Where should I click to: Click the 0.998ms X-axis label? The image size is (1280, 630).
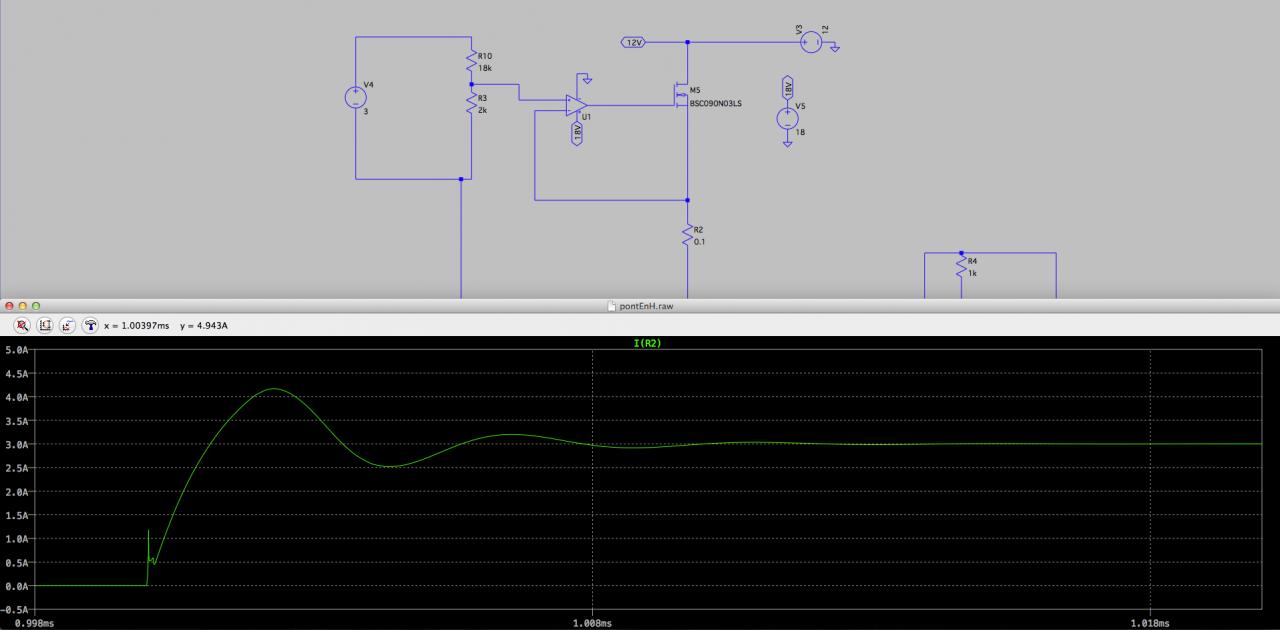34,622
